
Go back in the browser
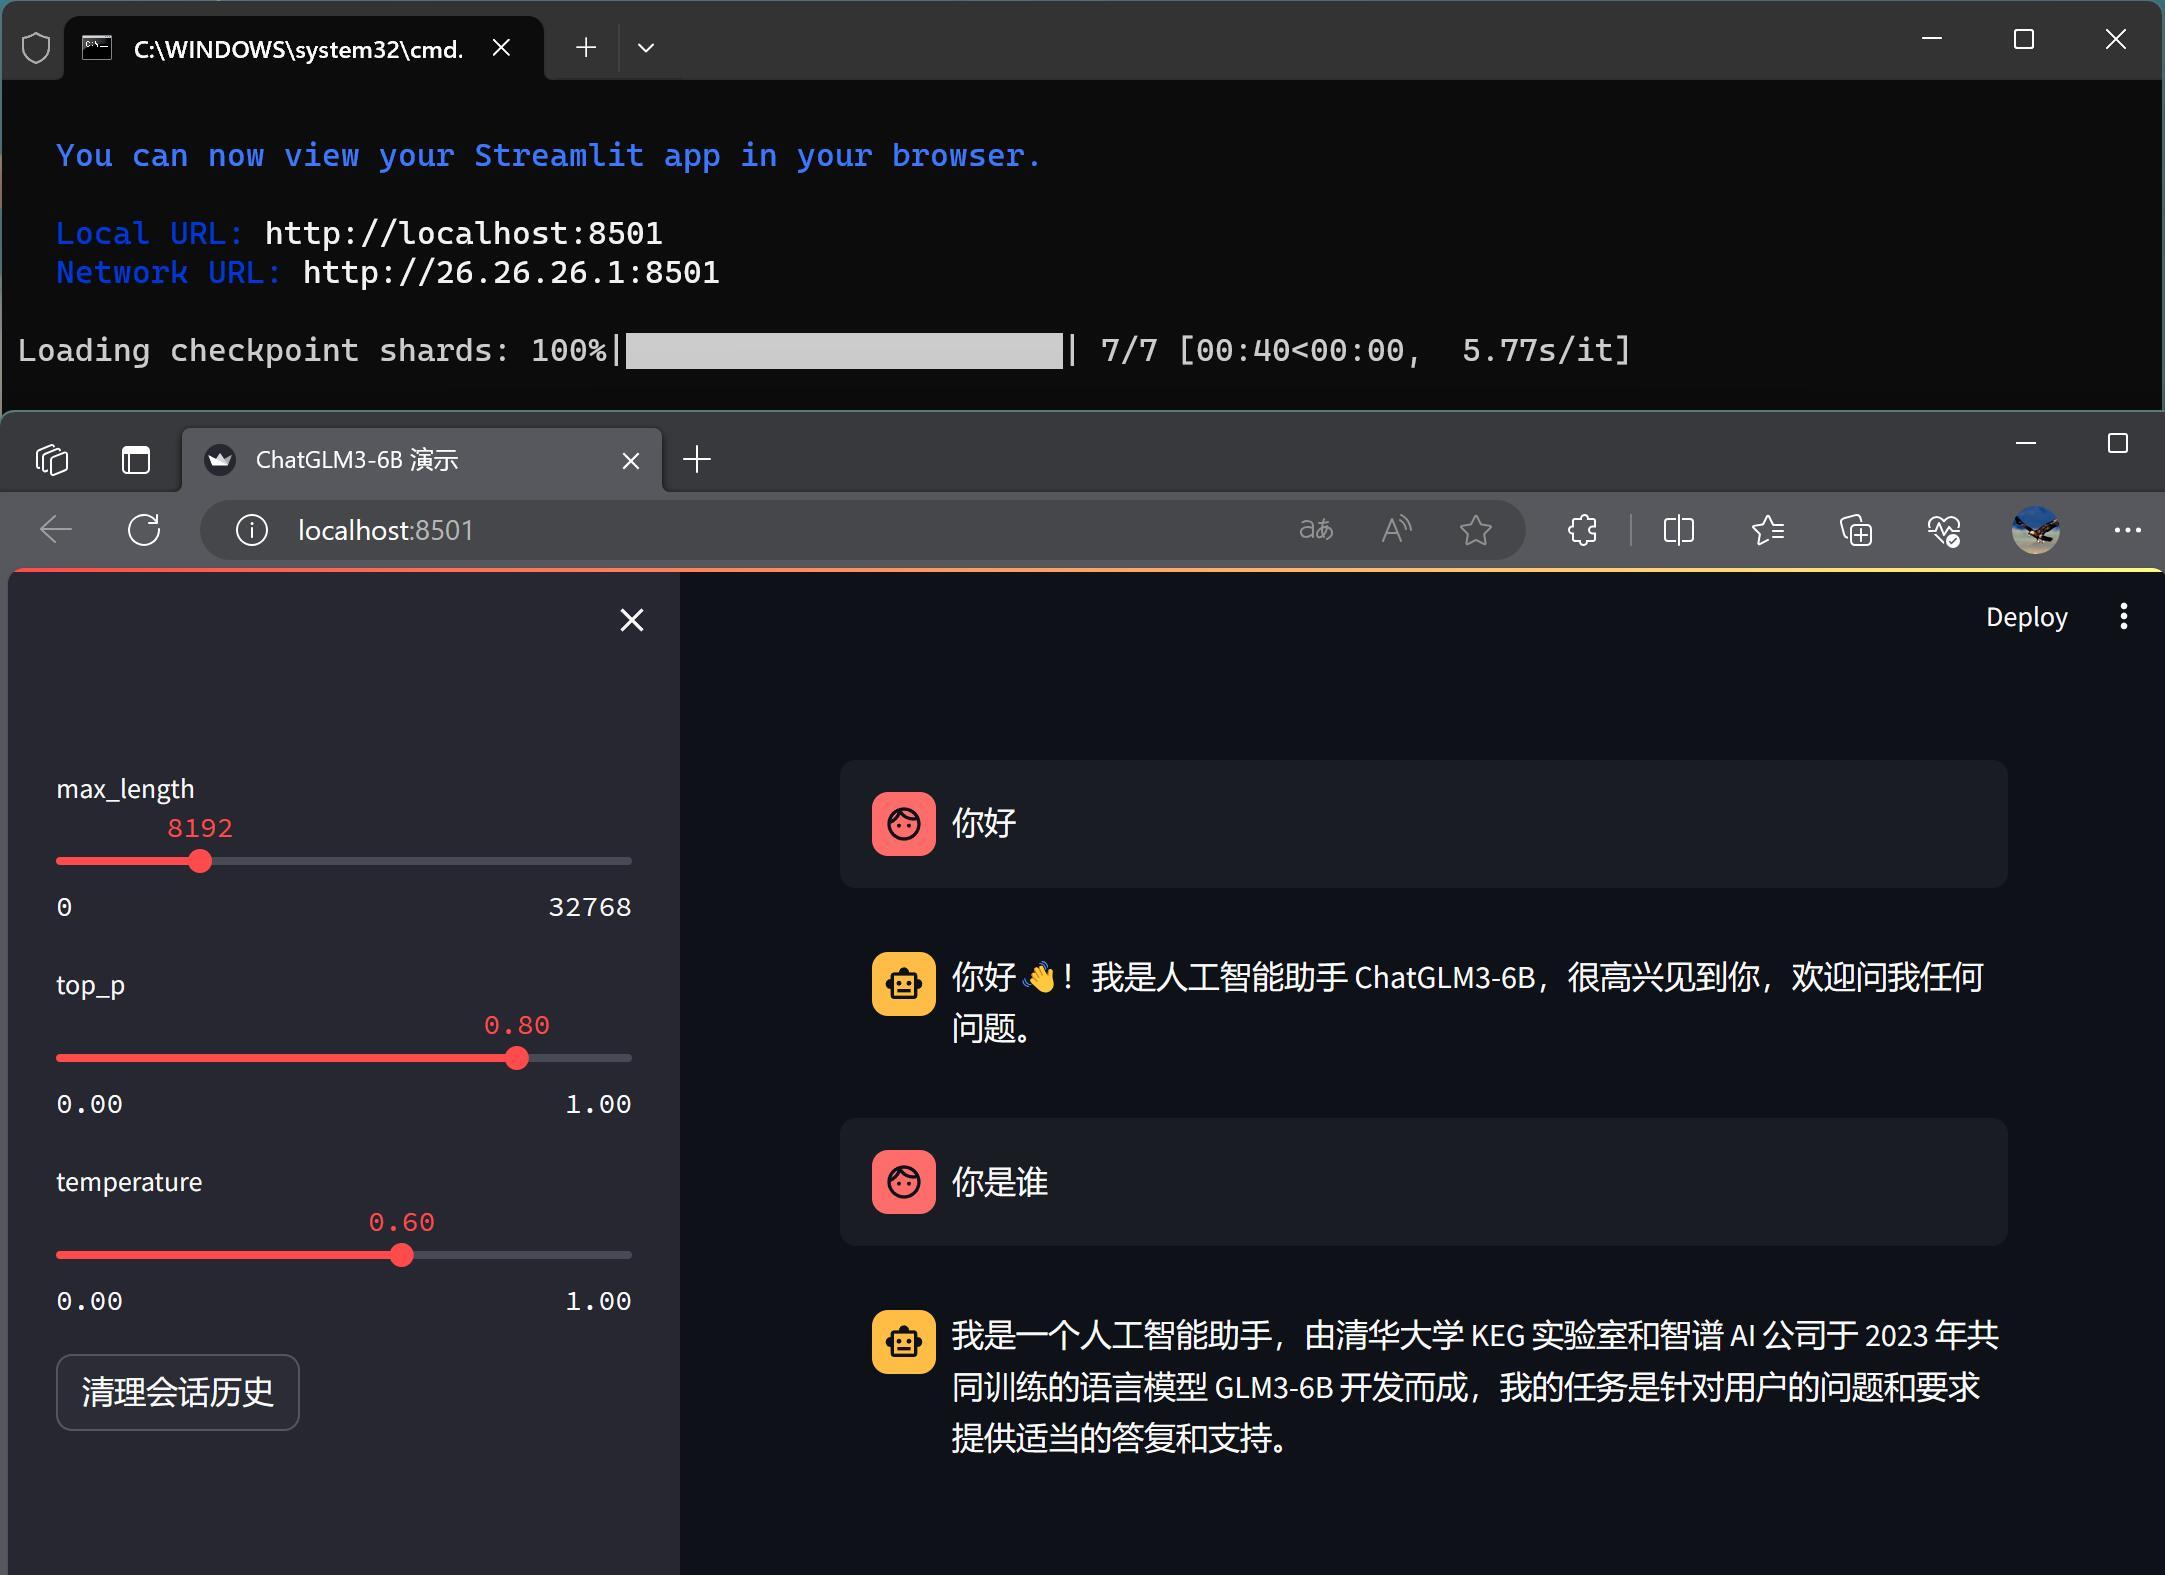coord(56,529)
